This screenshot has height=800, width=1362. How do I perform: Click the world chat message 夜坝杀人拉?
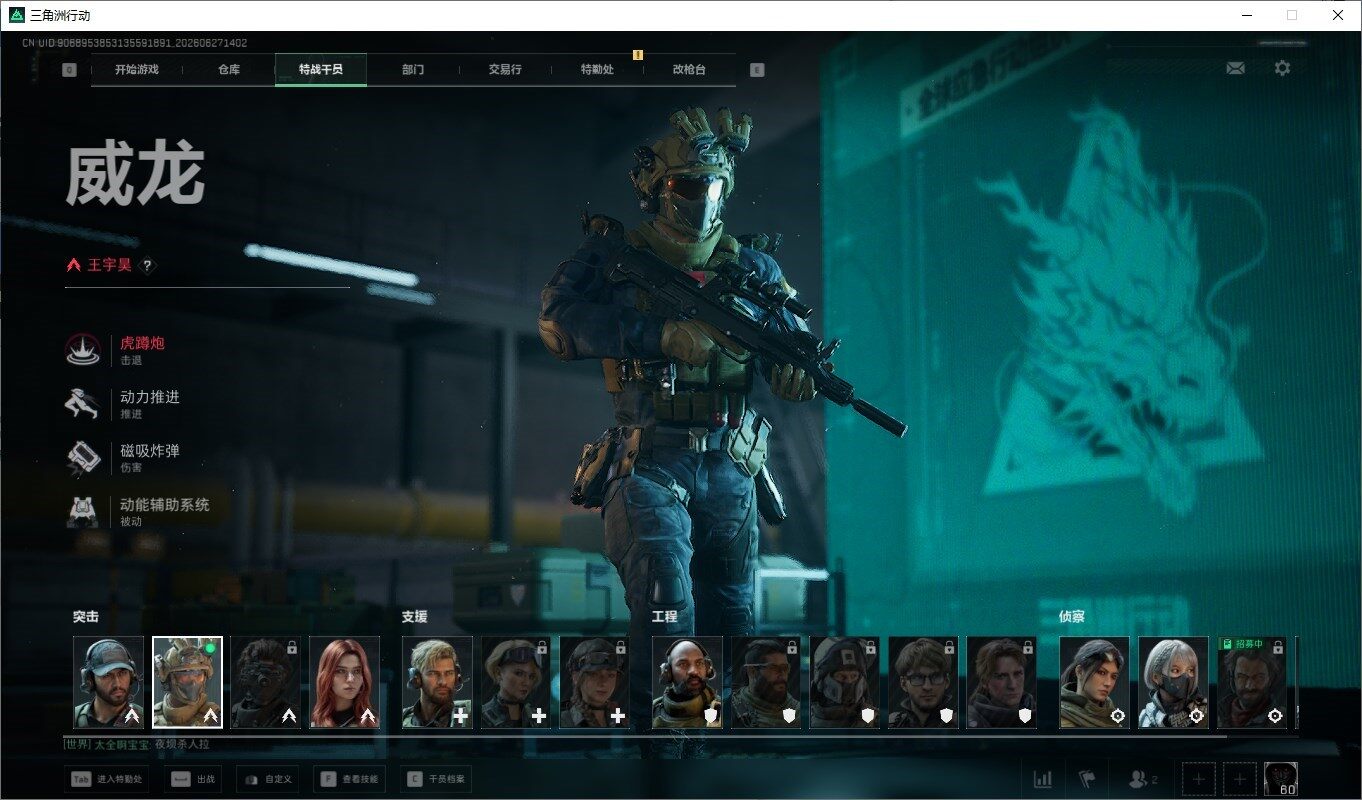(182, 745)
